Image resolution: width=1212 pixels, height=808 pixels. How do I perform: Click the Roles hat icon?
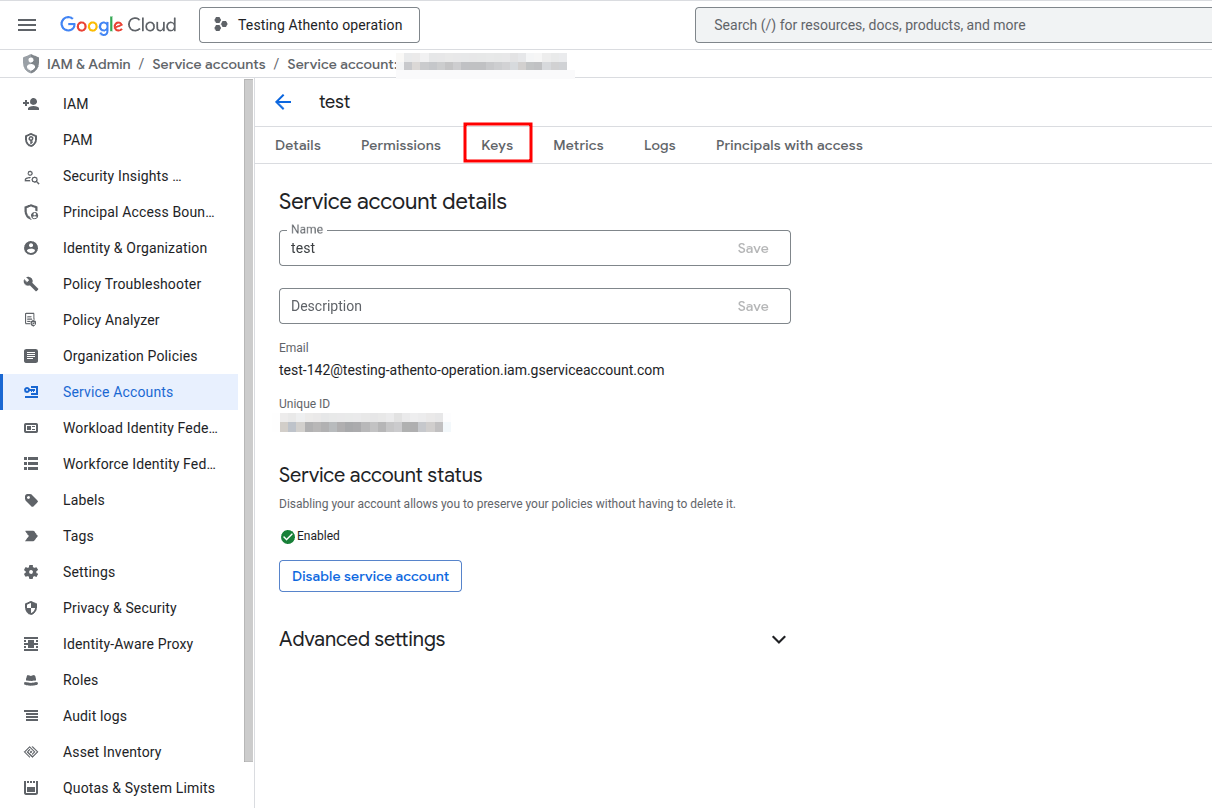pos(31,680)
